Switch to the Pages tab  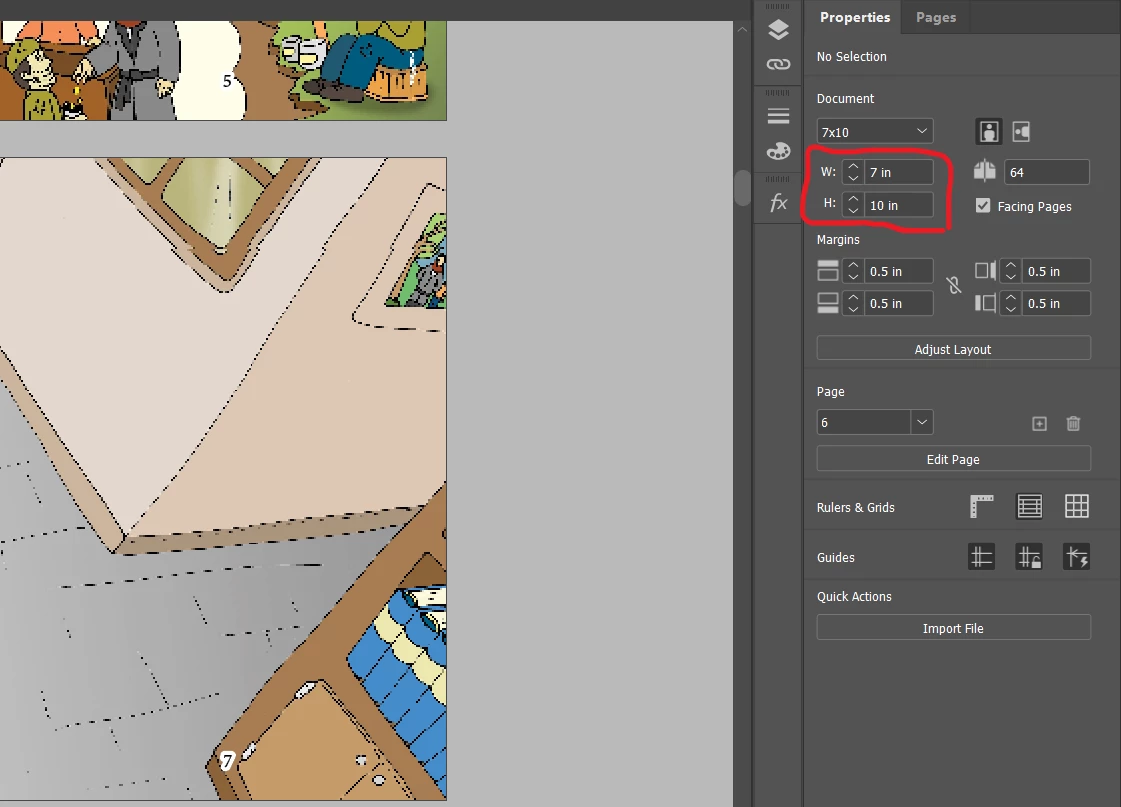pyautogui.click(x=936, y=17)
